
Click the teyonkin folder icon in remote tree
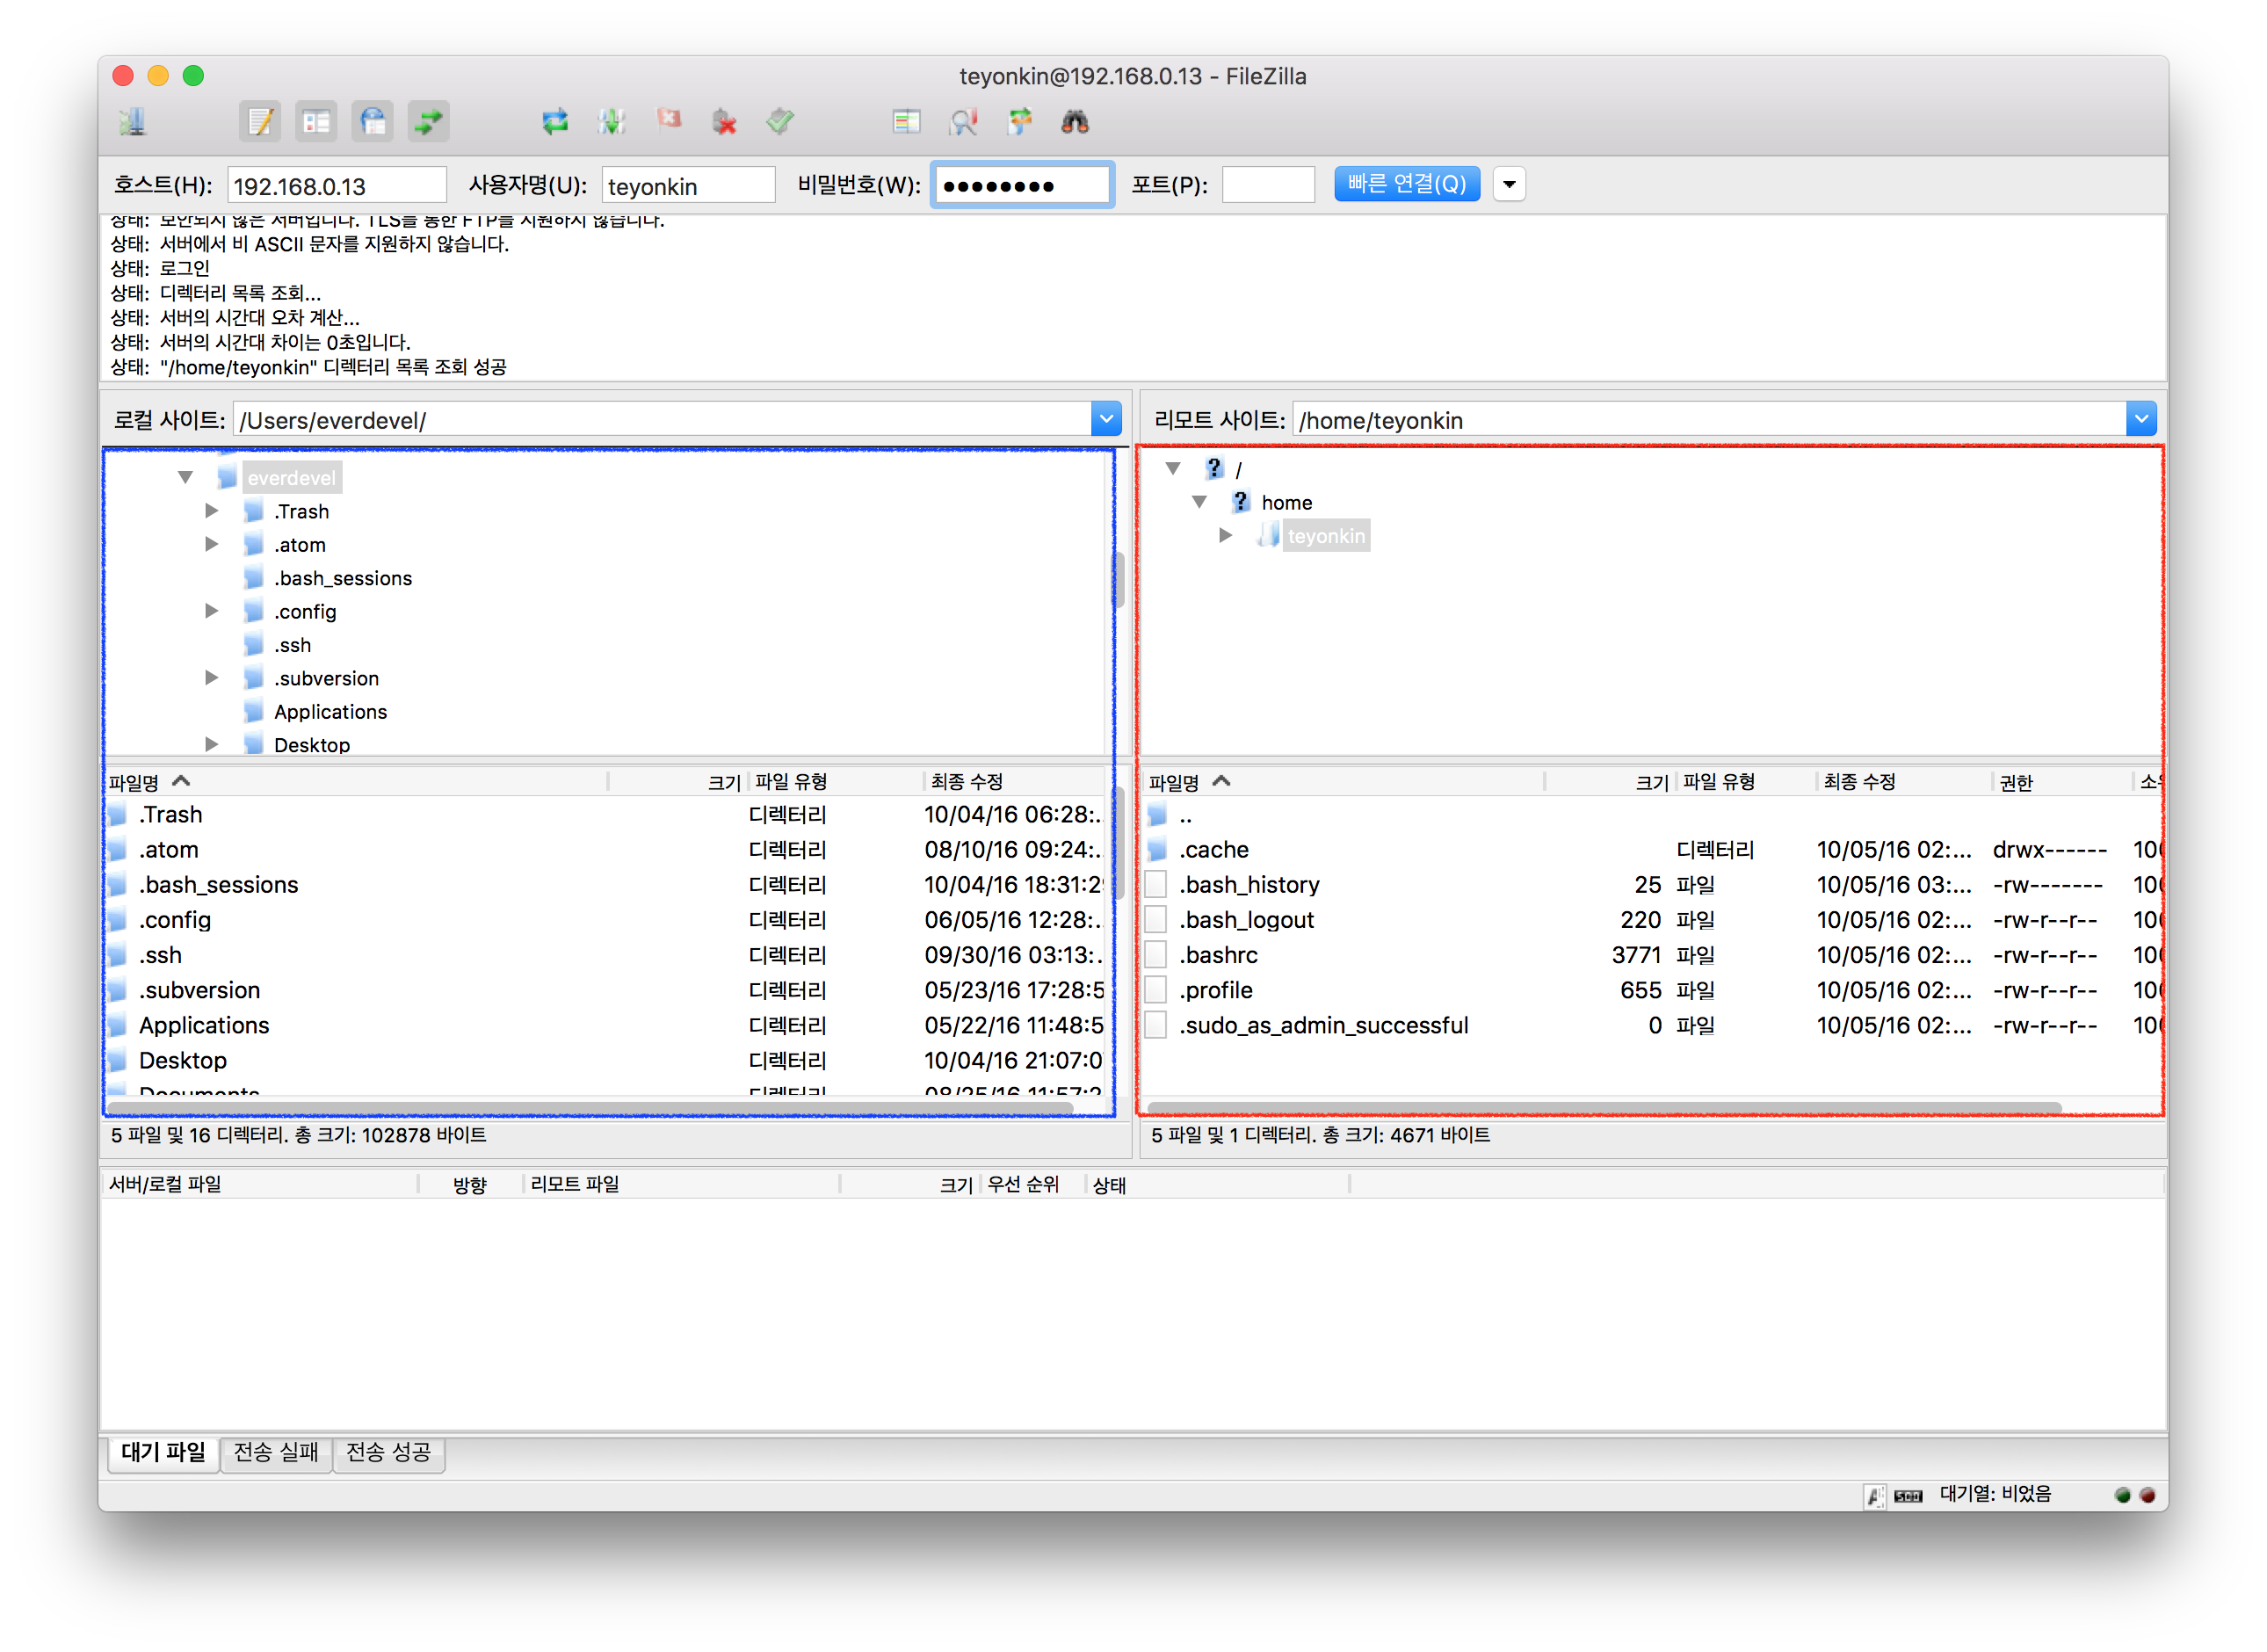1267,535
